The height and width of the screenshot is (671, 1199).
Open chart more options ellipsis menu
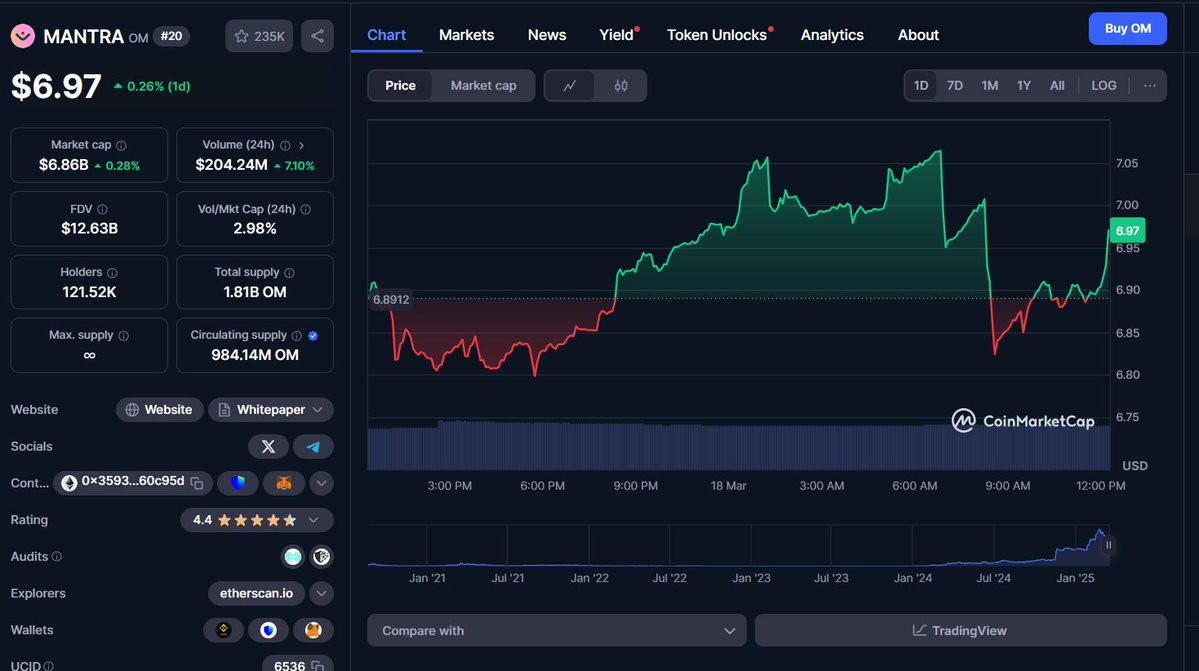[1149, 86]
